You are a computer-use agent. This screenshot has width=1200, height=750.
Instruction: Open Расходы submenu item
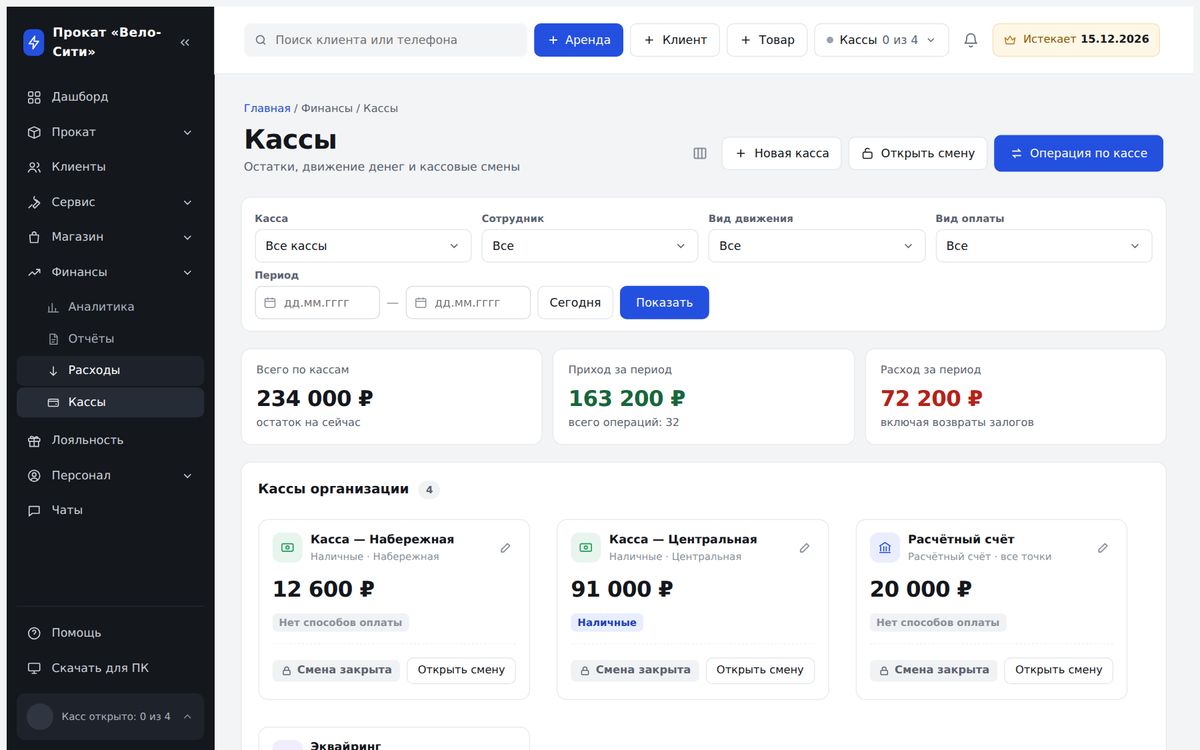(110, 370)
